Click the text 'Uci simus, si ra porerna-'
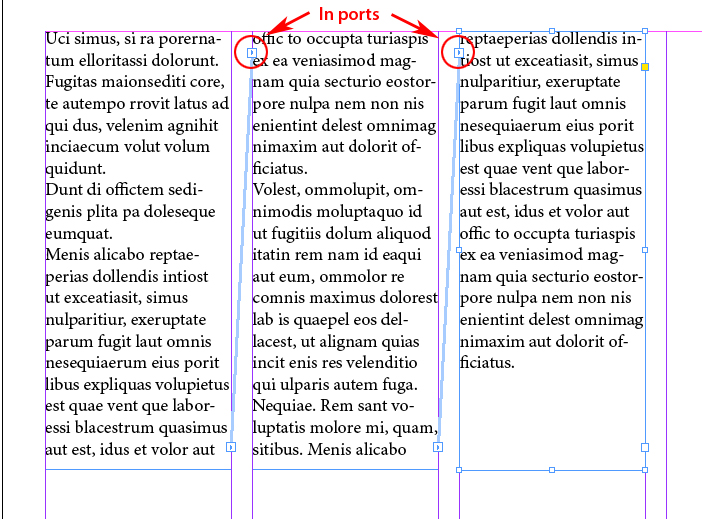The image size is (702, 519). click(133, 39)
